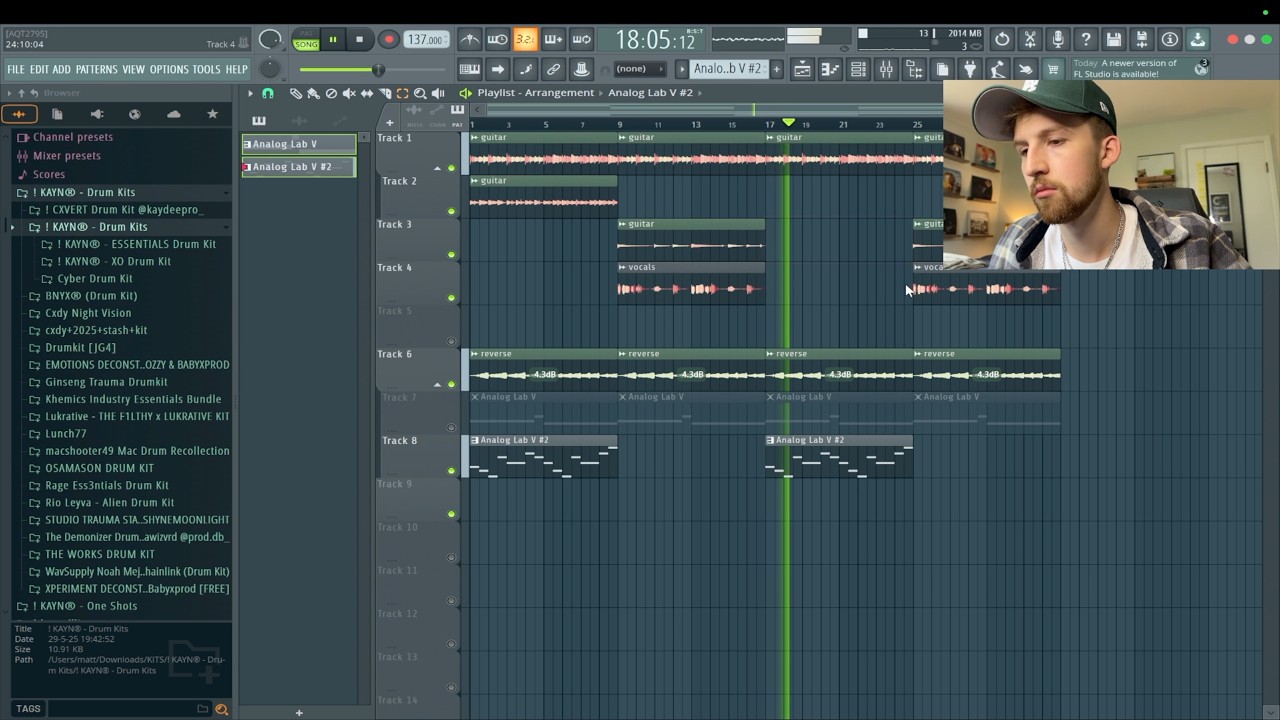Image resolution: width=1280 pixels, height=720 pixels.
Task: Arm the red record button
Action: pos(389,40)
